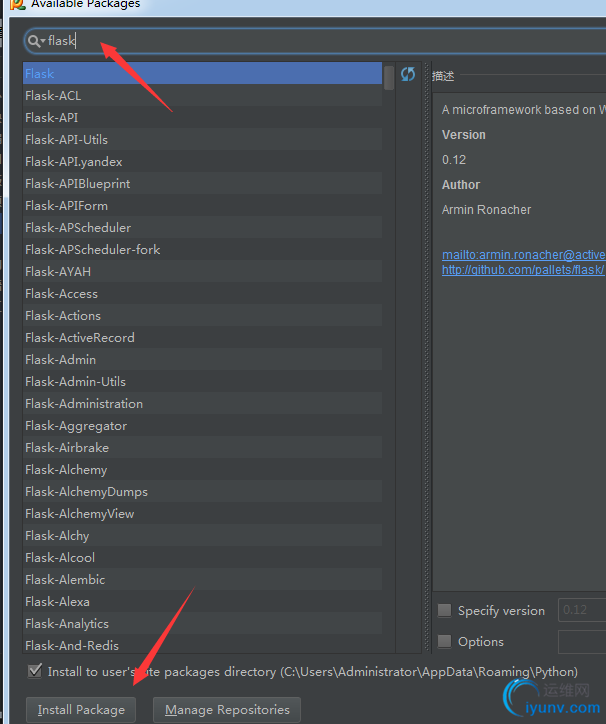Choose Flask-API.yandex from the list
This screenshot has height=724, width=606.
pyautogui.click(x=202, y=162)
